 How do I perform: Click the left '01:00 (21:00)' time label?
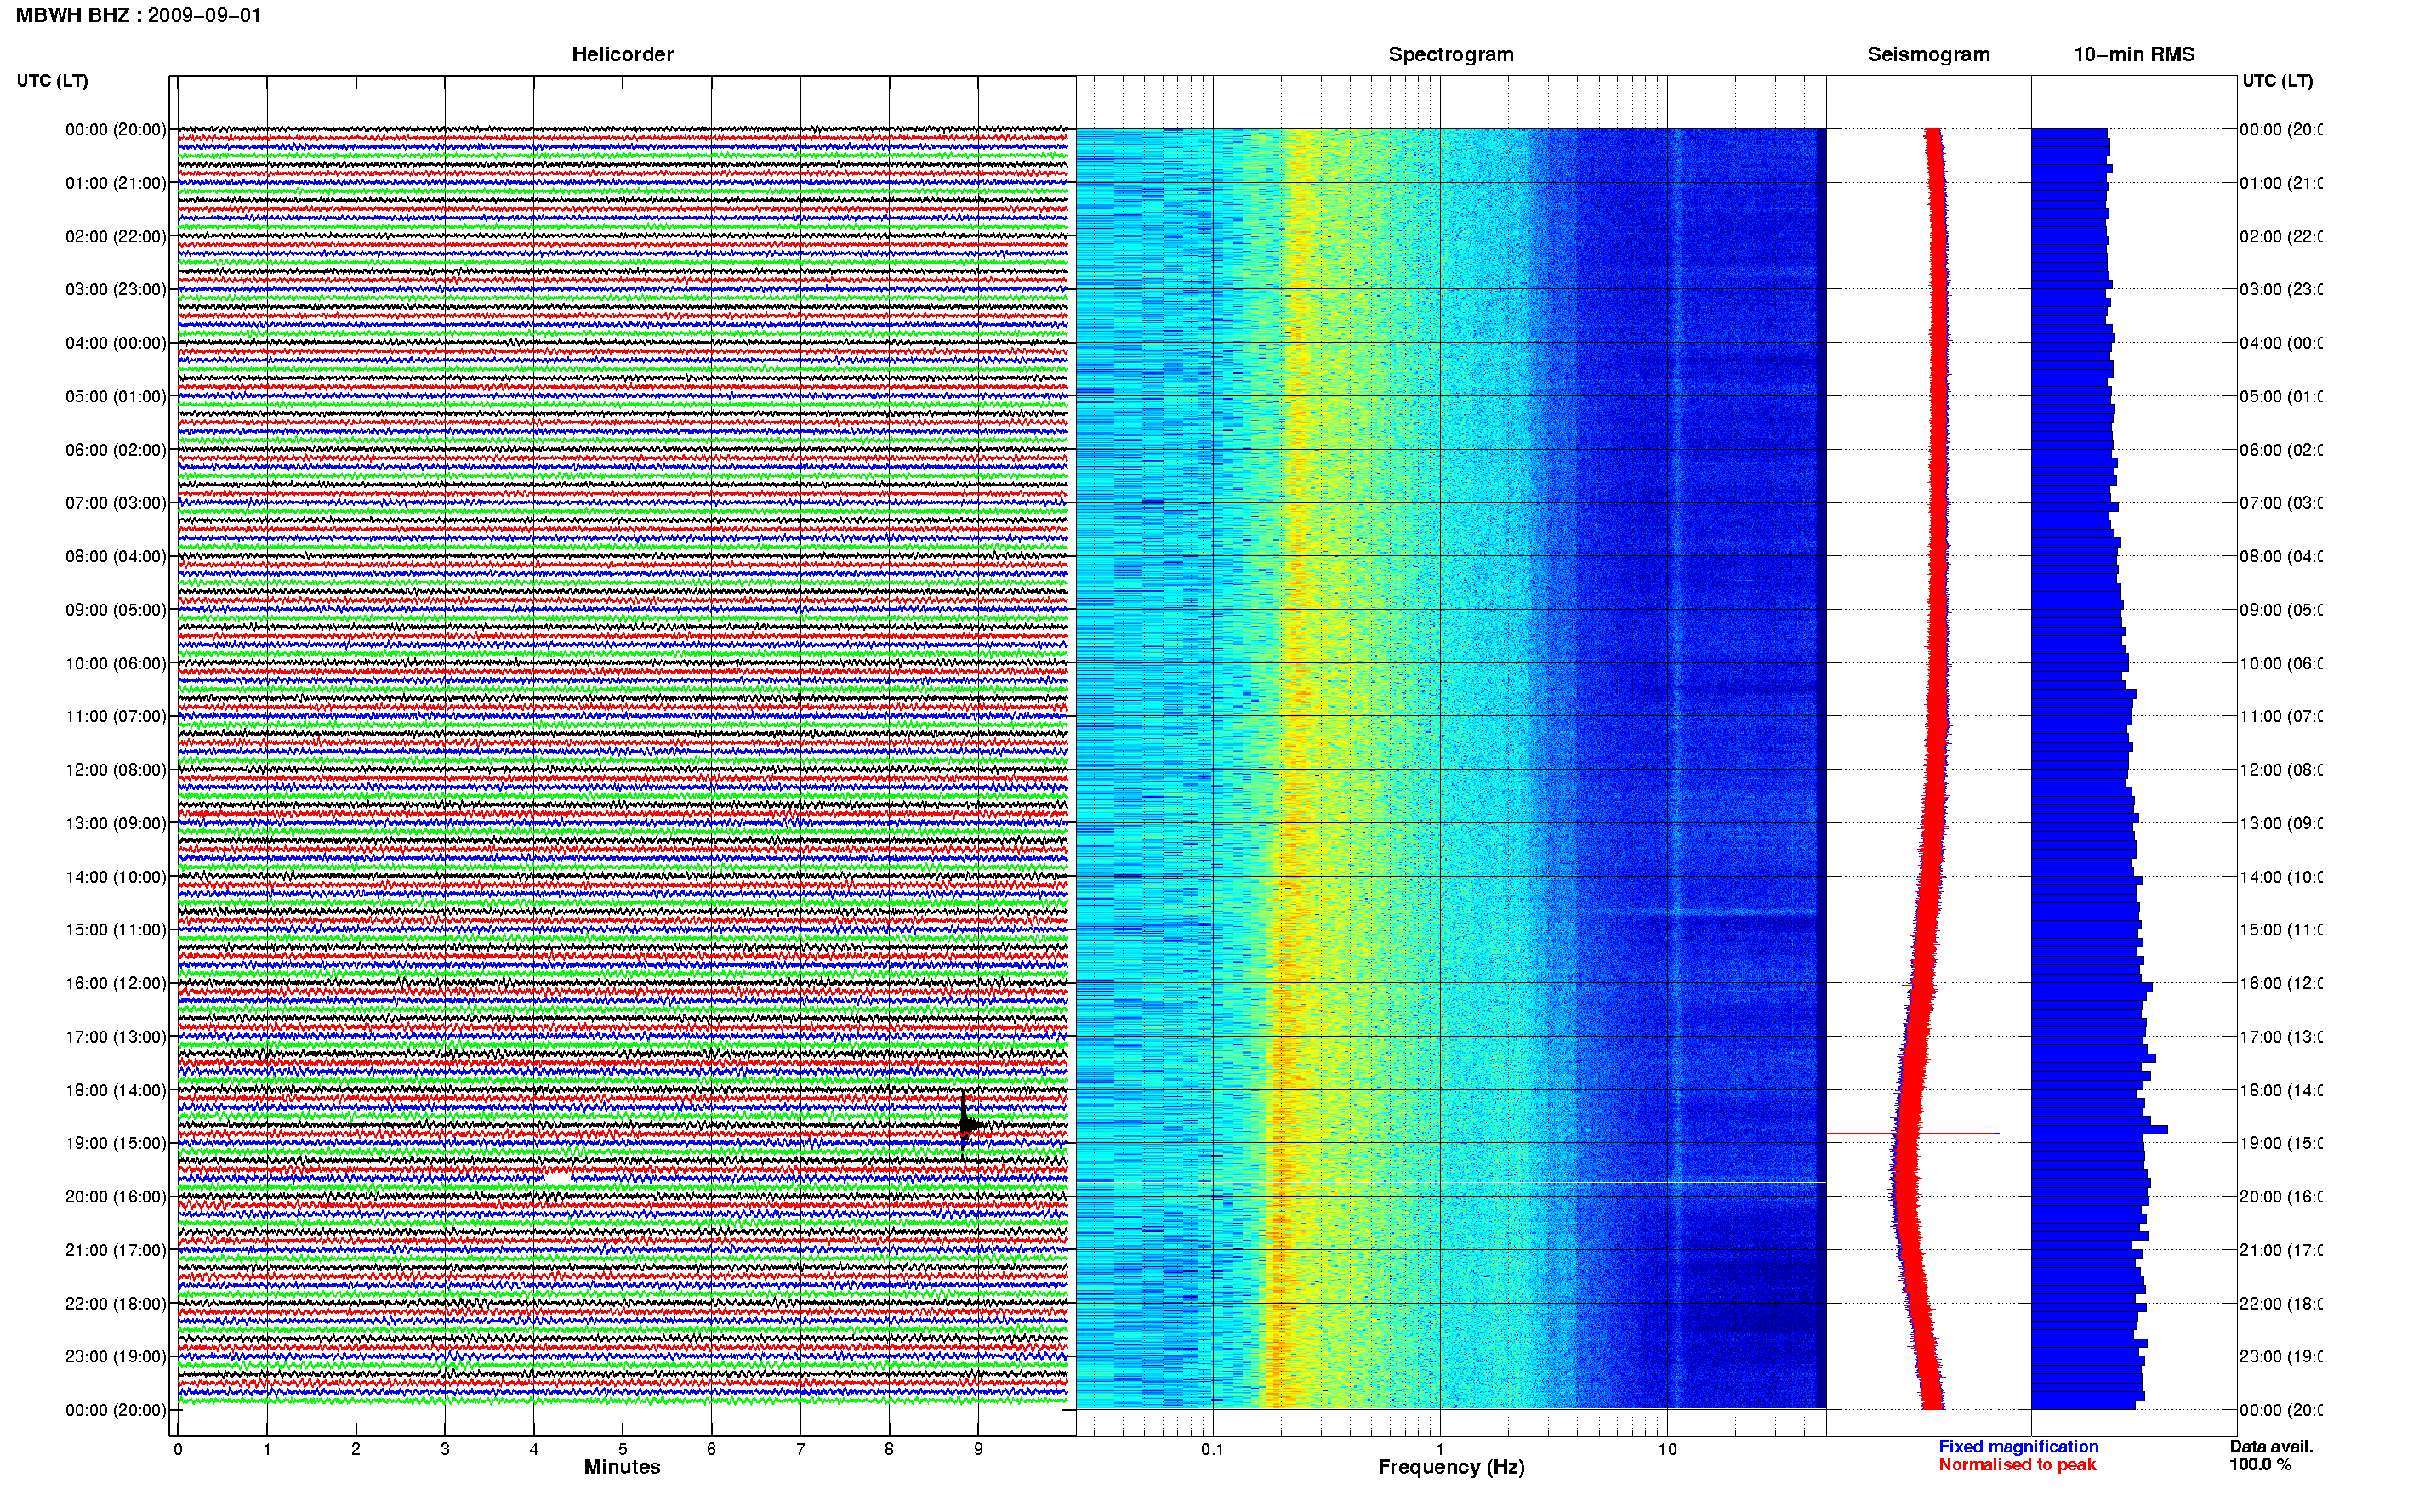point(116,183)
